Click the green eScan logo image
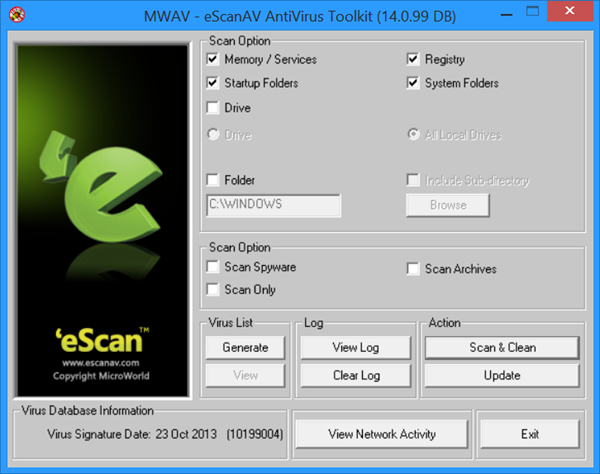 click(x=103, y=221)
